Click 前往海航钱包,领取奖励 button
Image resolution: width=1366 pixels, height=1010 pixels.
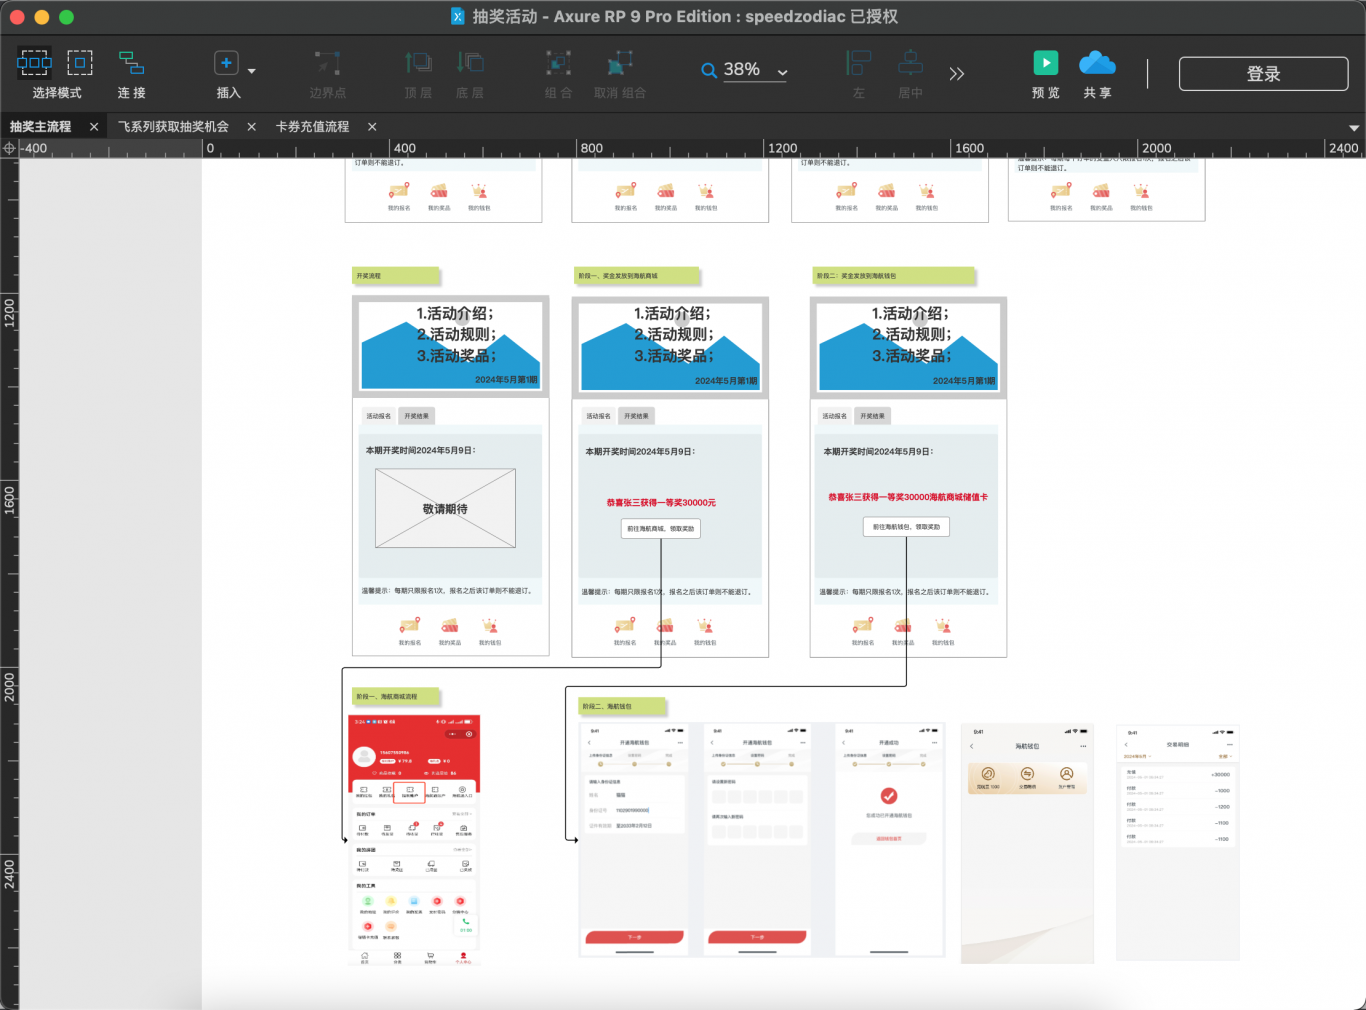coord(906,526)
